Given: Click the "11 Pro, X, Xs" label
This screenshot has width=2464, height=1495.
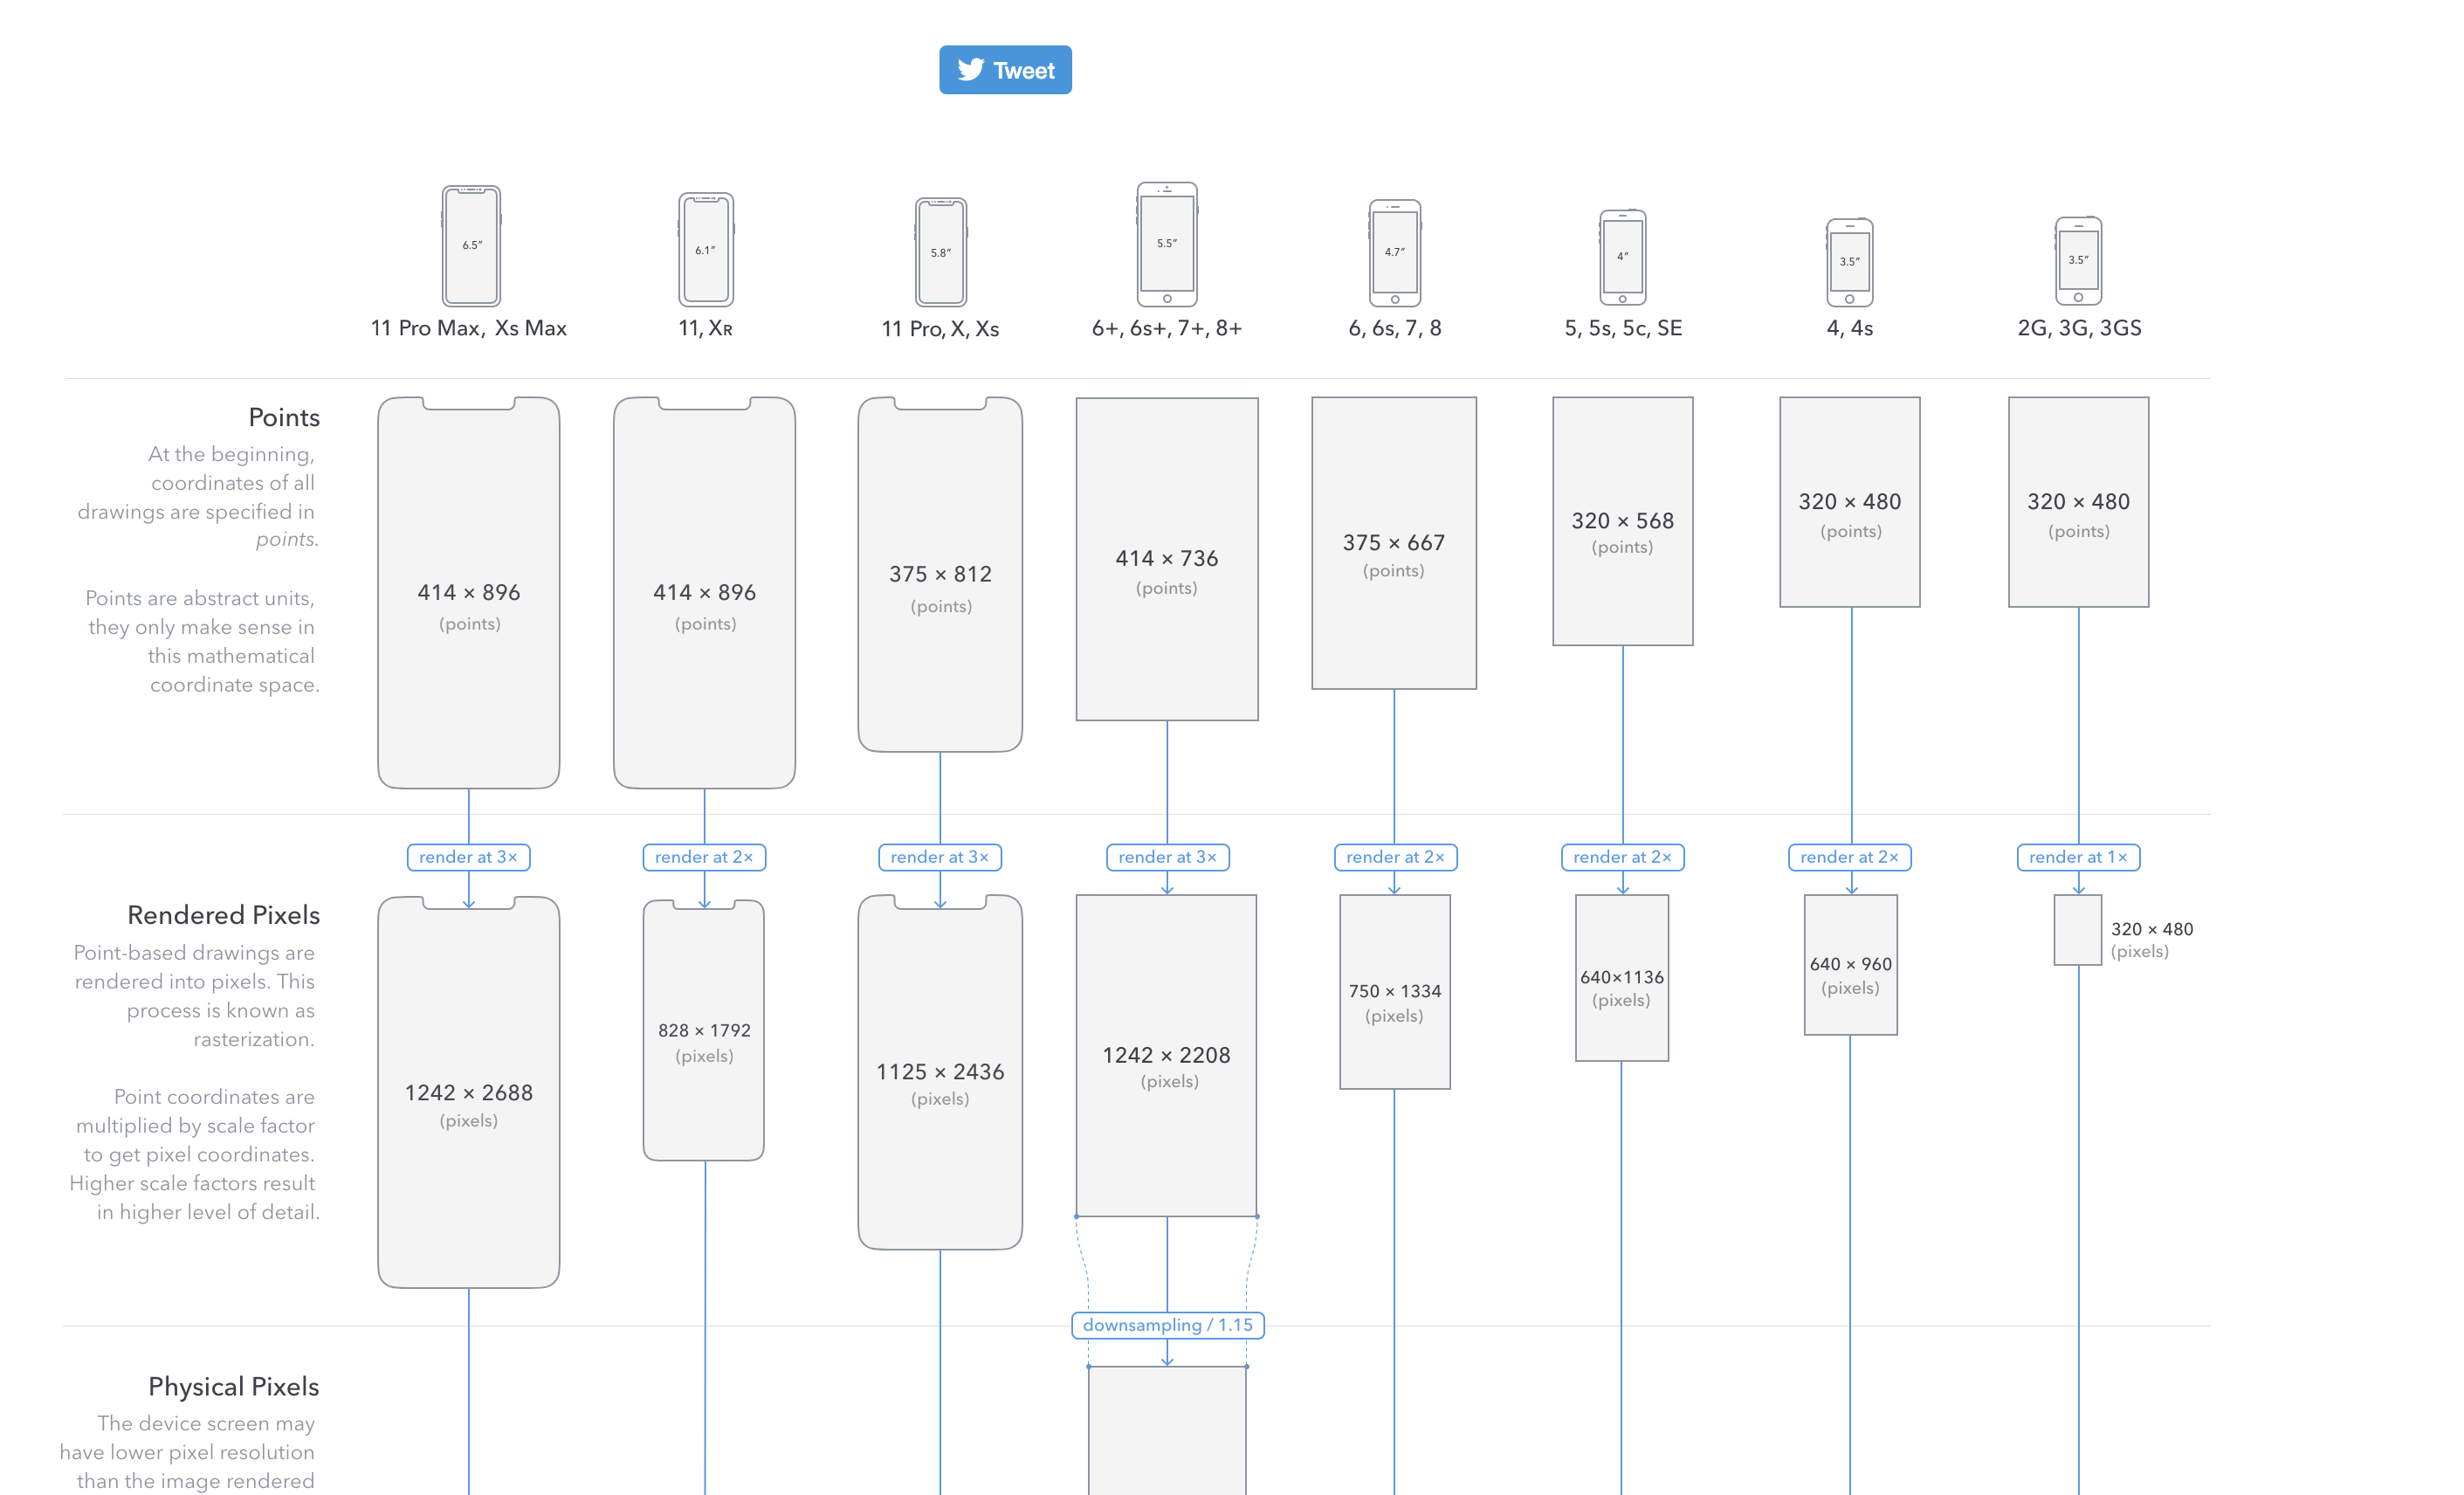Looking at the screenshot, I should (x=941, y=328).
